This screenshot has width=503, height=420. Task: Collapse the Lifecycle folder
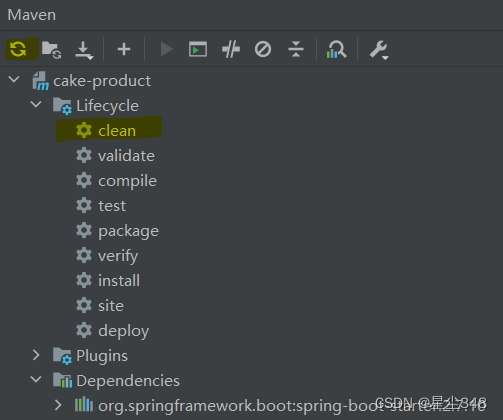click(x=36, y=104)
